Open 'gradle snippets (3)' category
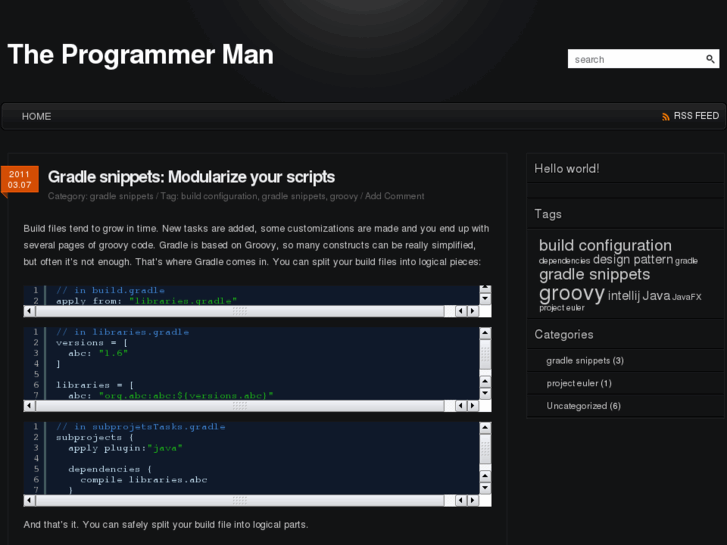Screen dimensions: 727x545 [x=585, y=361]
